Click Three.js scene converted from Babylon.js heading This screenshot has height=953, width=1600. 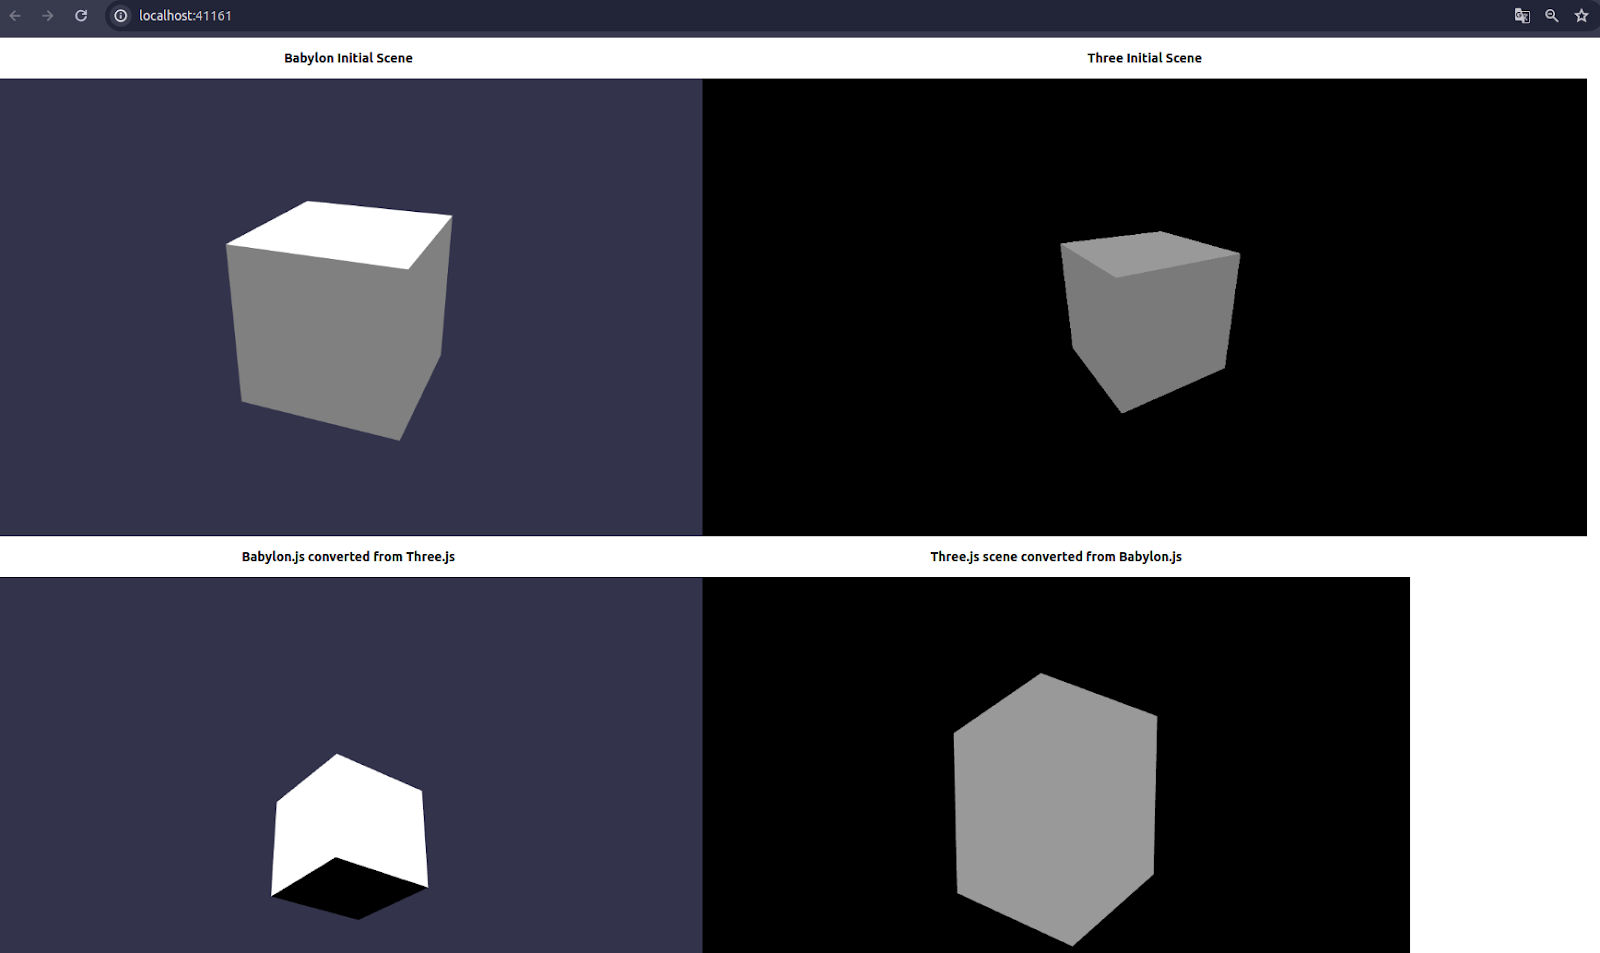pyautogui.click(x=1056, y=557)
